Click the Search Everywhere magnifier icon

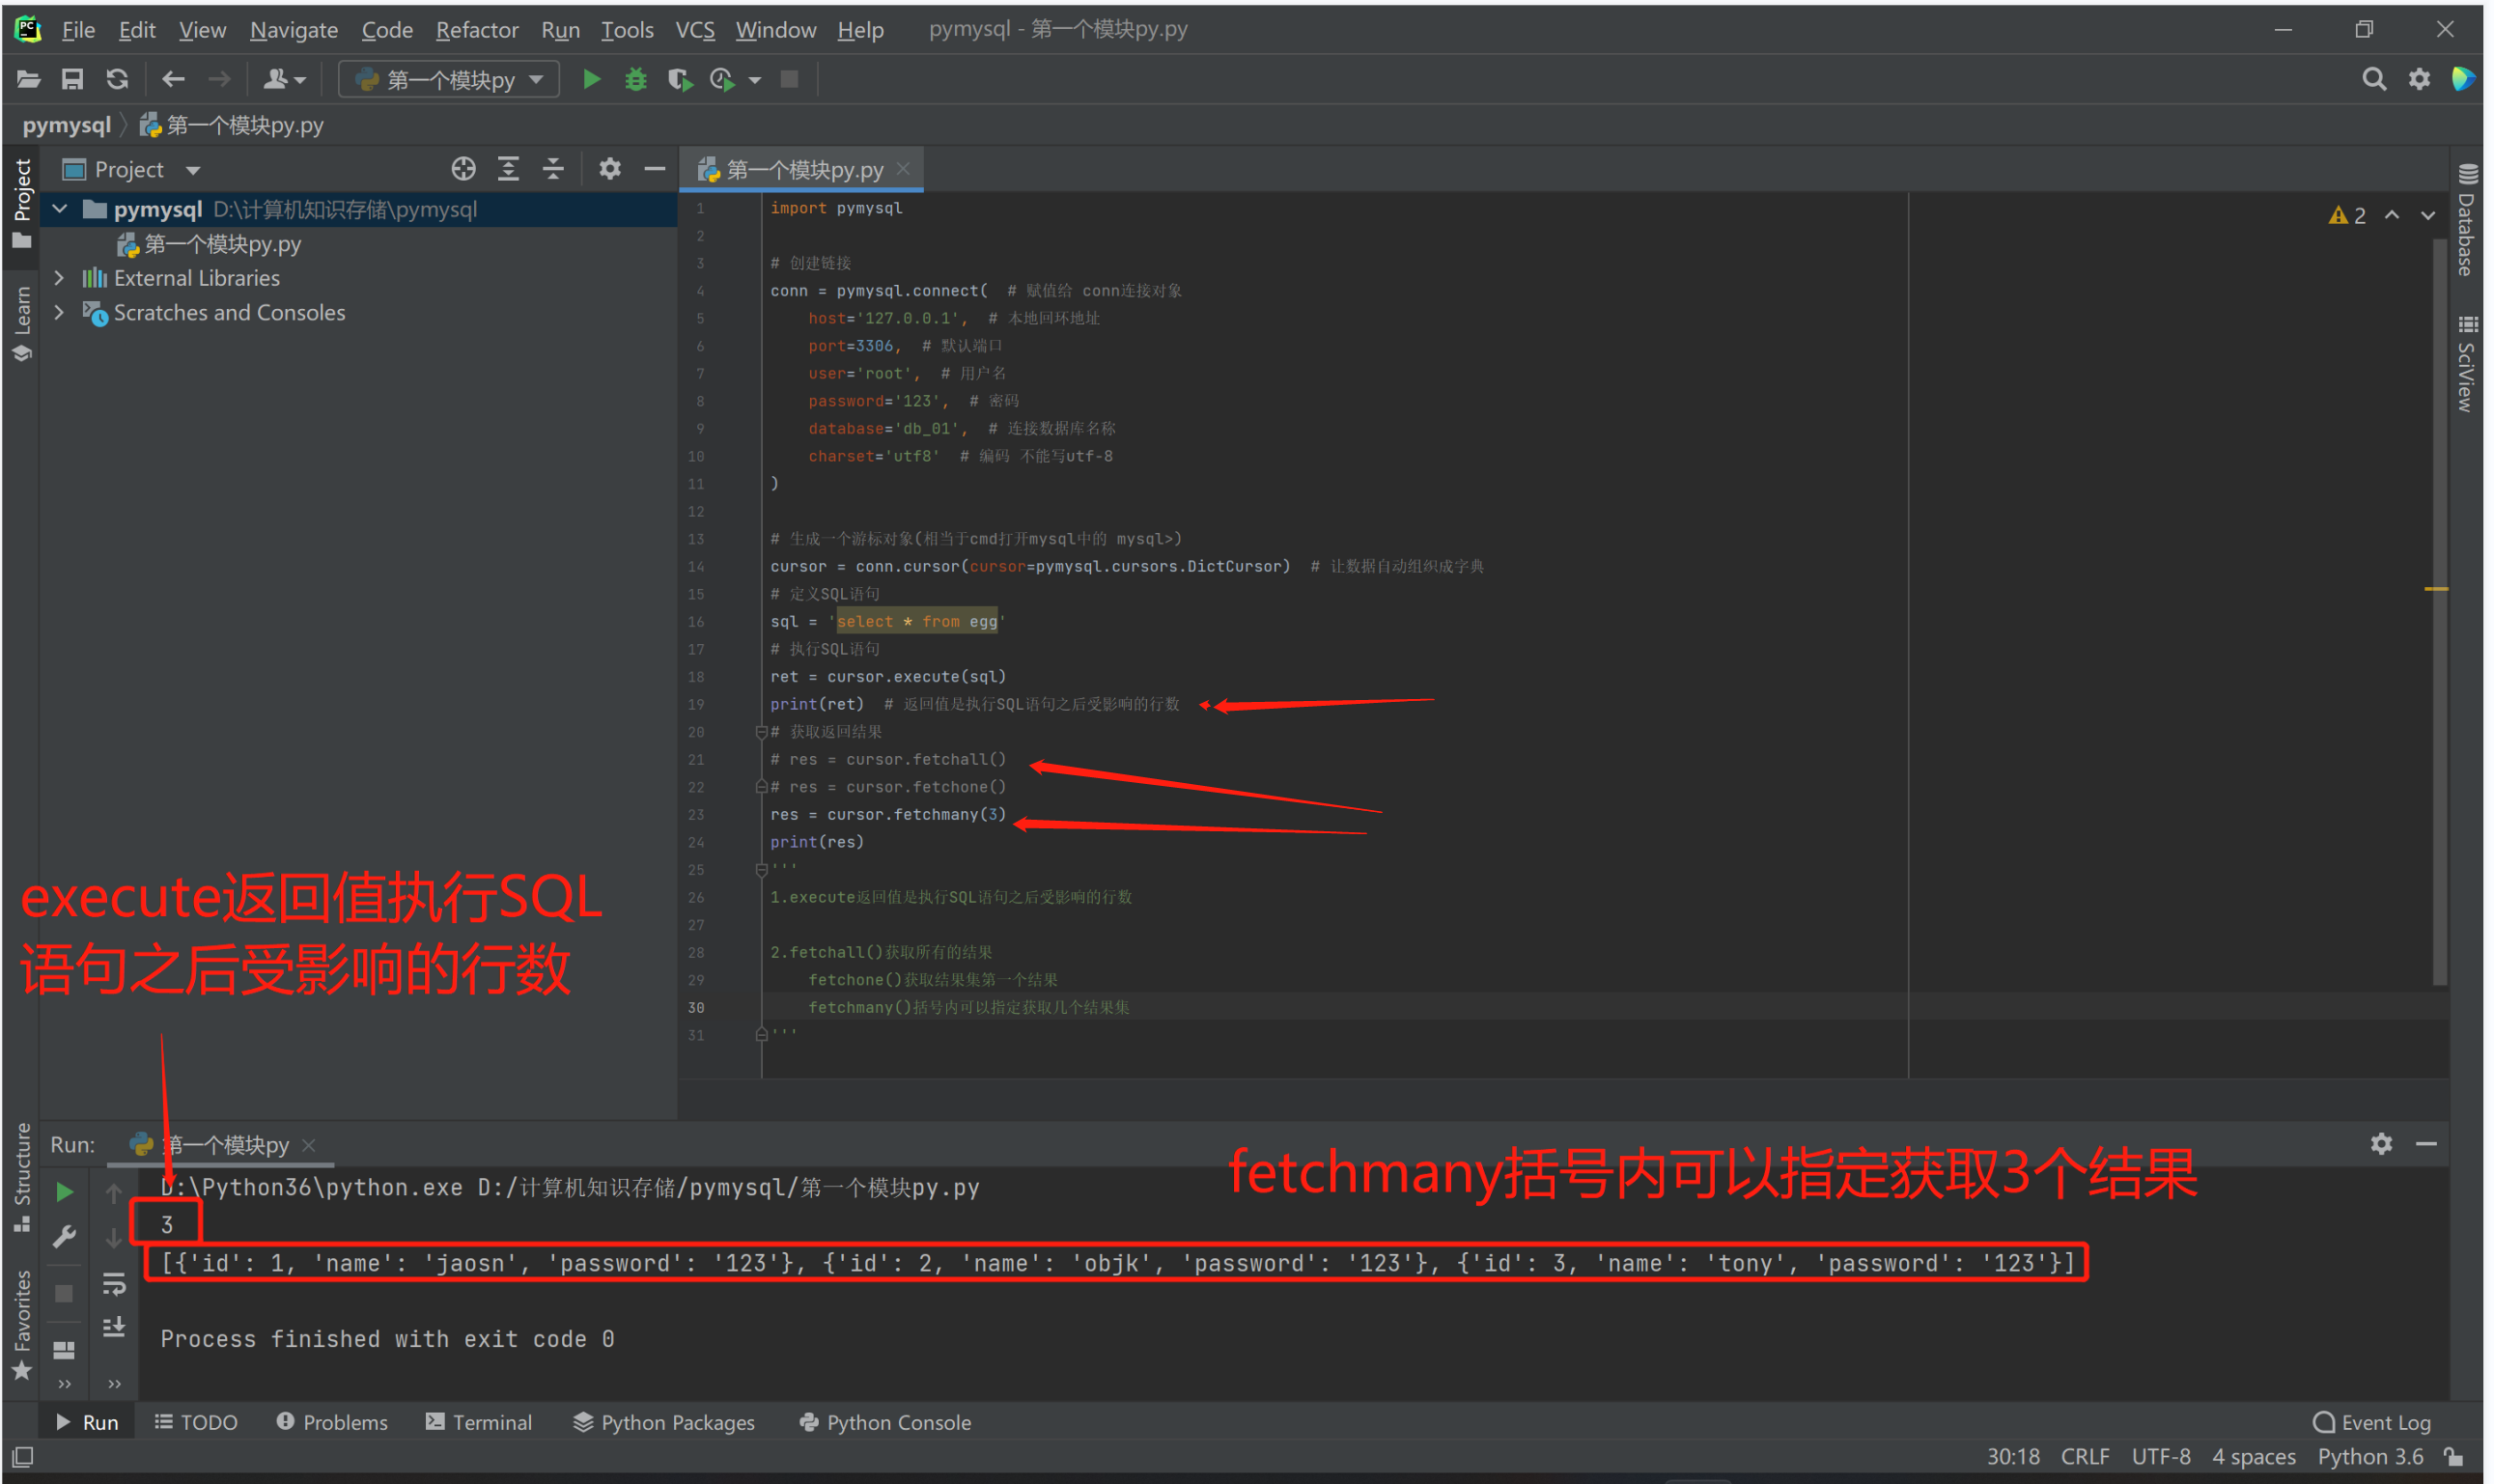click(2373, 79)
